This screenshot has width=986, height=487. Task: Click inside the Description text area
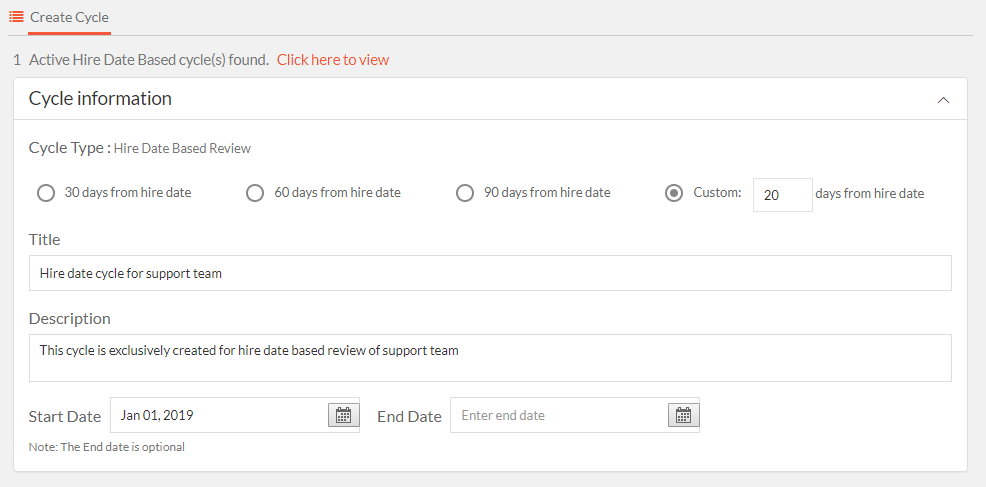click(490, 358)
